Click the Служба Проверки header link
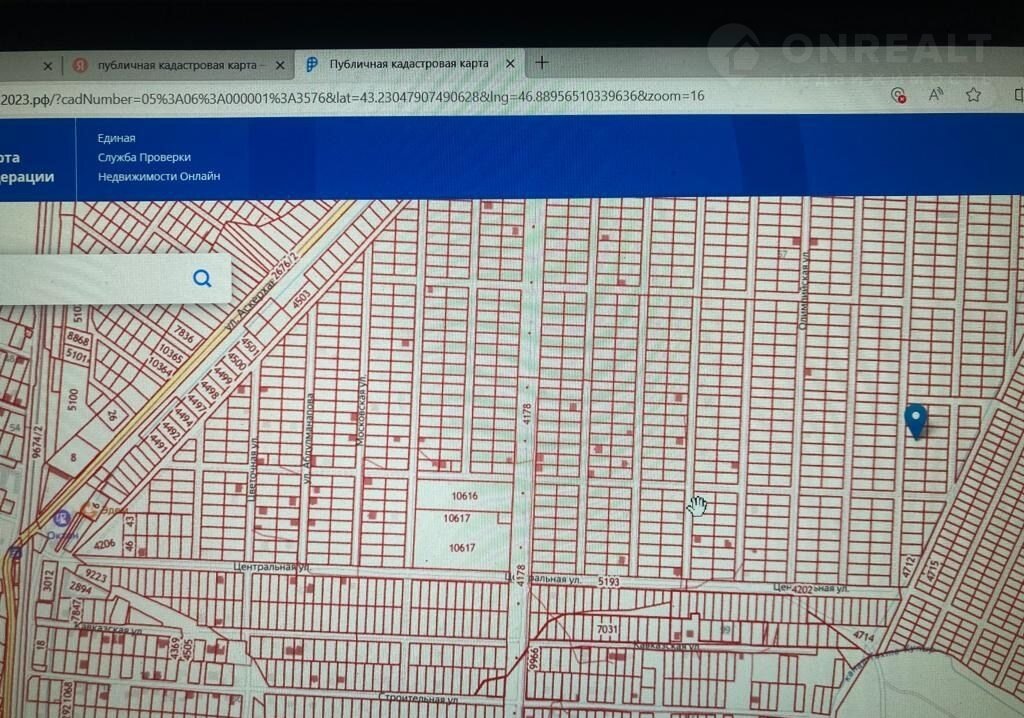This screenshot has width=1024, height=718. pos(144,157)
